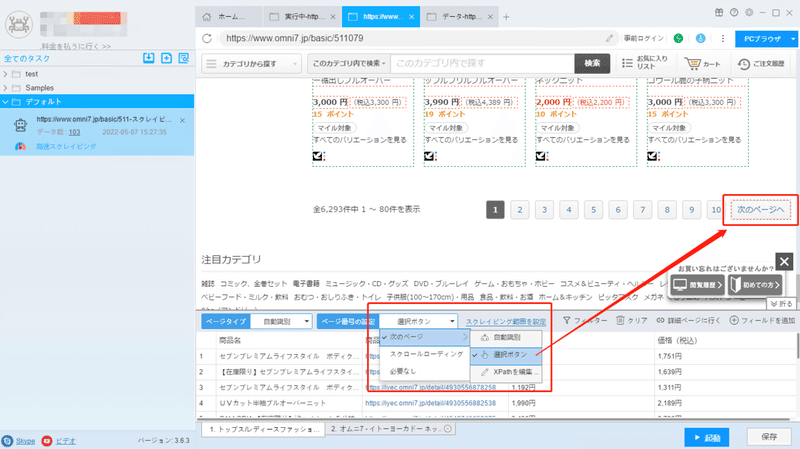
Task: Open the 初めての方 button
Action: coord(755,285)
